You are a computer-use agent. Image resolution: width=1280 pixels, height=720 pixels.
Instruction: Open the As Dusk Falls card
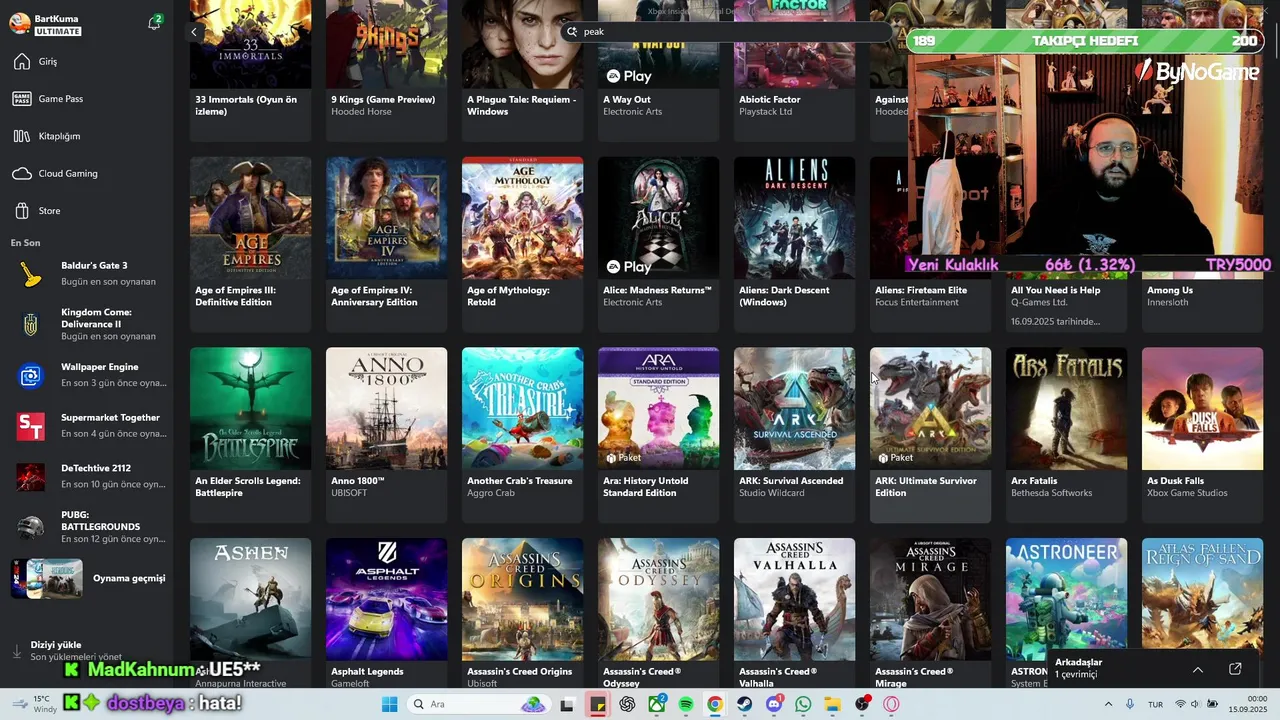tap(1202, 434)
